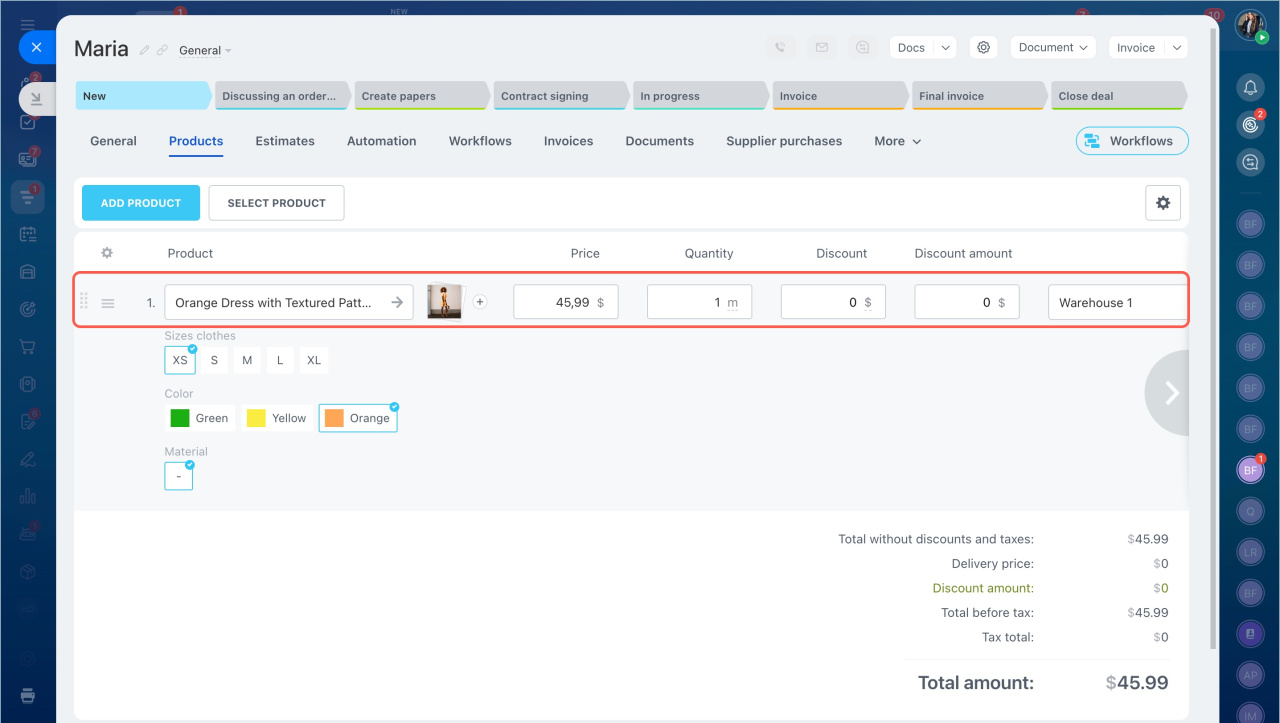Click the SELECT PRODUCT button
The width and height of the screenshot is (1280, 723).
(276, 203)
